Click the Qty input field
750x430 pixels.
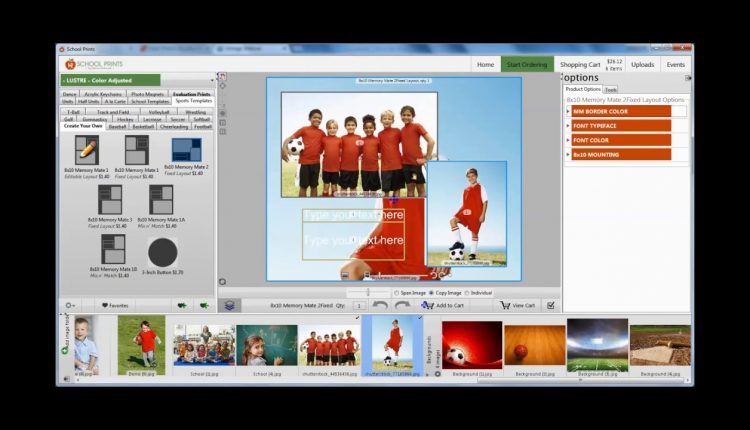[x=359, y=305]
